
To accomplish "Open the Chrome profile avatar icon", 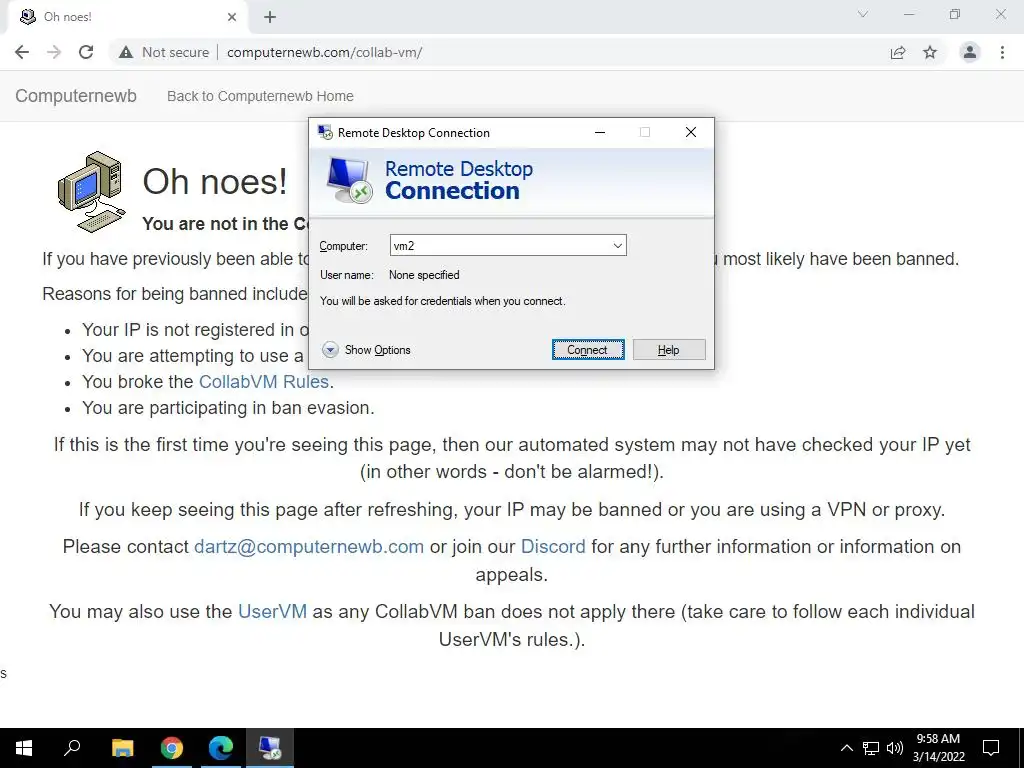I will [x=970, y=52].
